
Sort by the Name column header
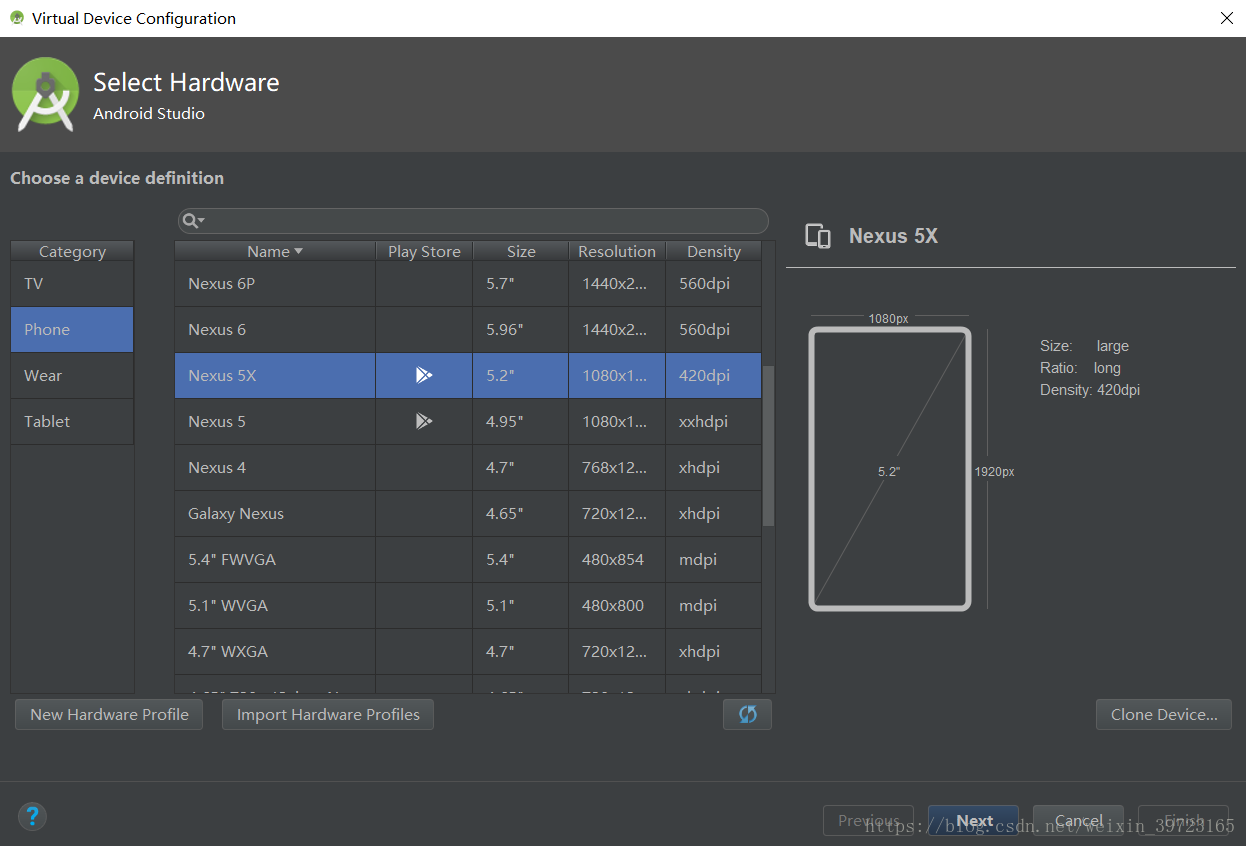click(x=275, y=251)
